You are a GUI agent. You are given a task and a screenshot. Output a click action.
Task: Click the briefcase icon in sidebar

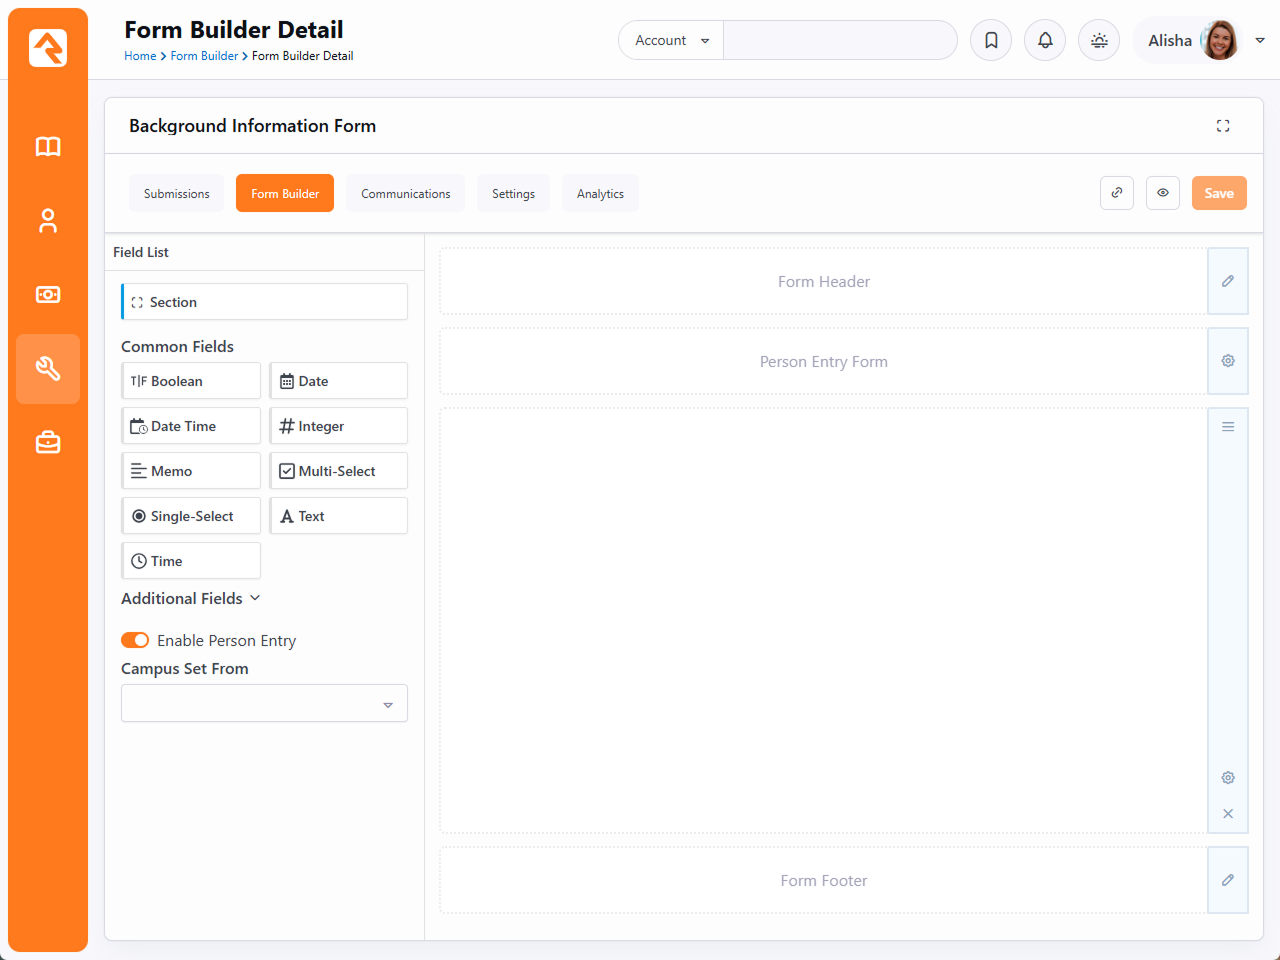point(48,442)
